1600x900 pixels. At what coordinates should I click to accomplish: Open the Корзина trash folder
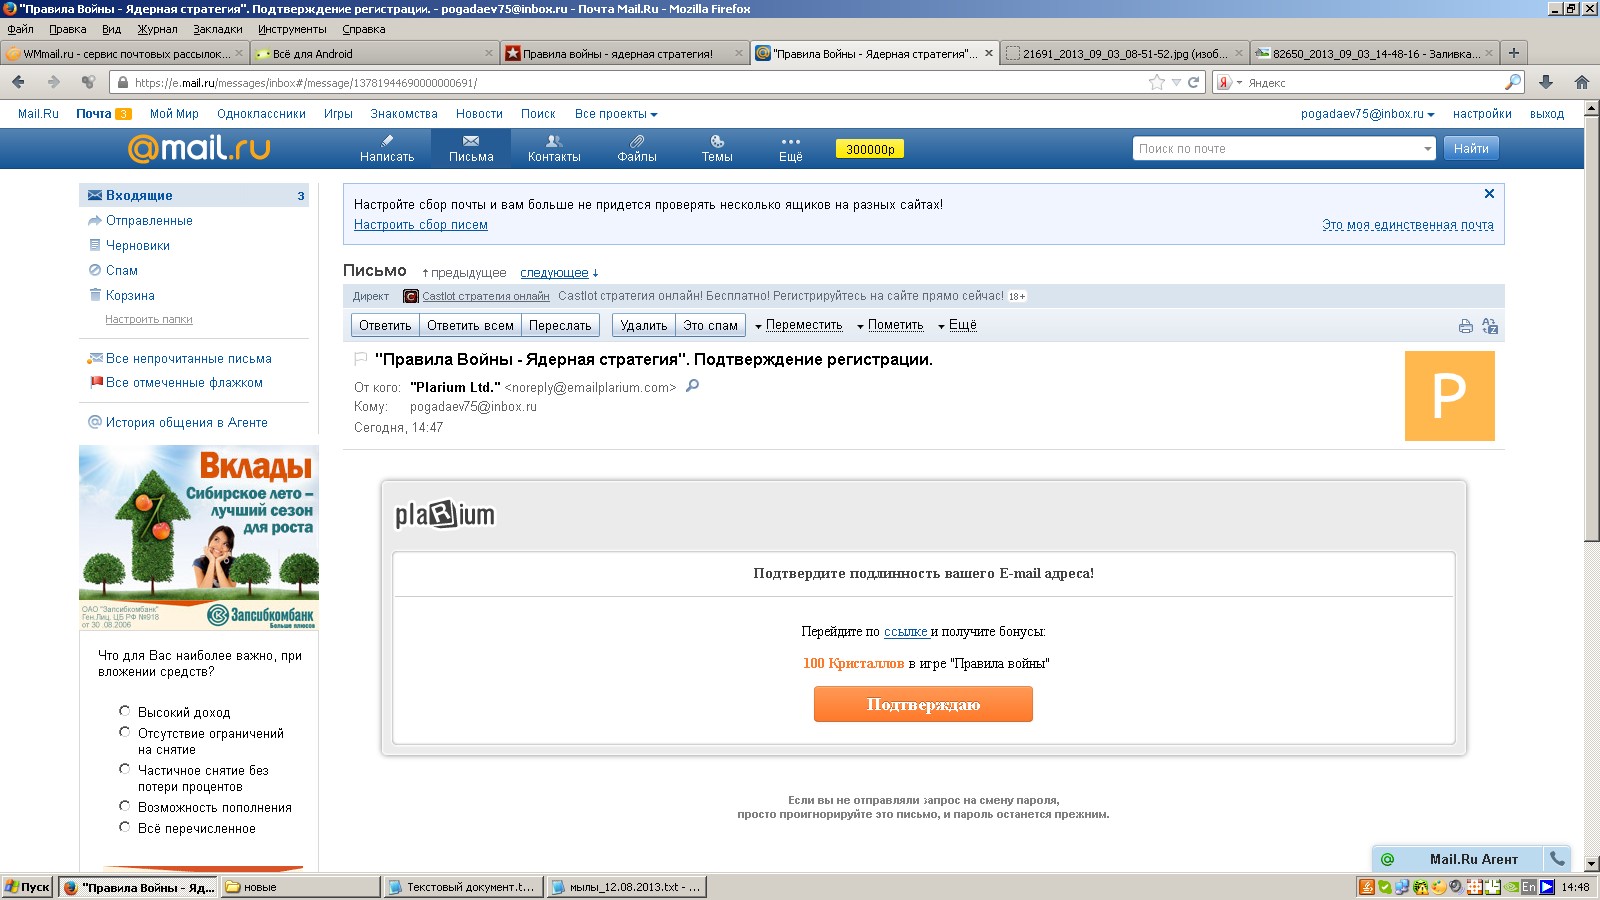point(130,295)
